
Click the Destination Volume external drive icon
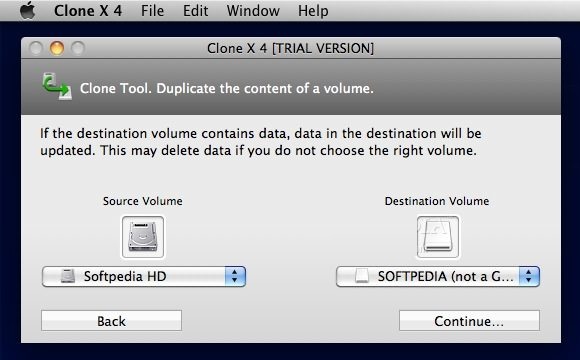438,237
